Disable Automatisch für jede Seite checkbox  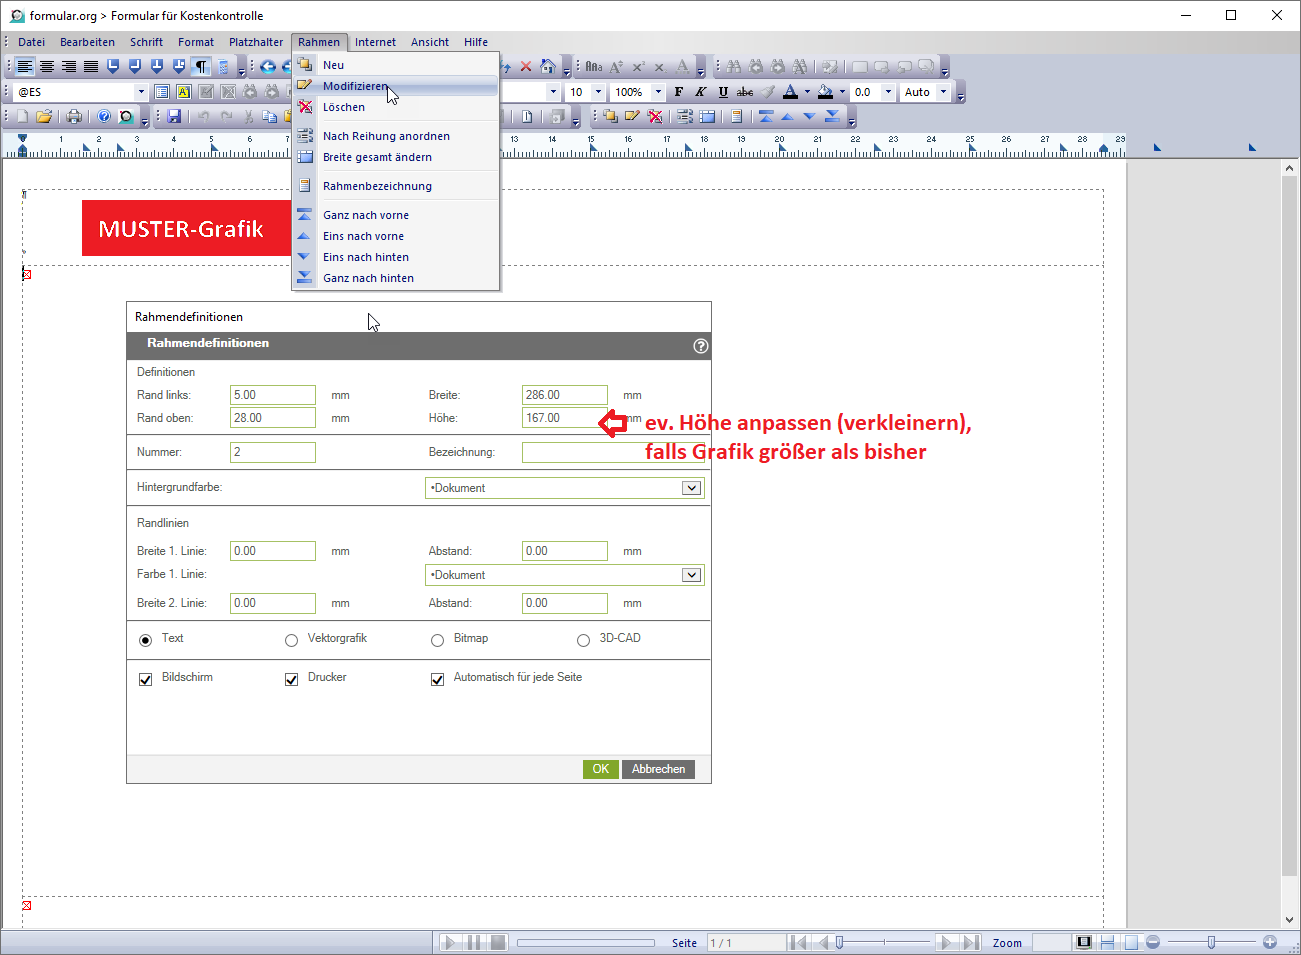click(437, 679)
